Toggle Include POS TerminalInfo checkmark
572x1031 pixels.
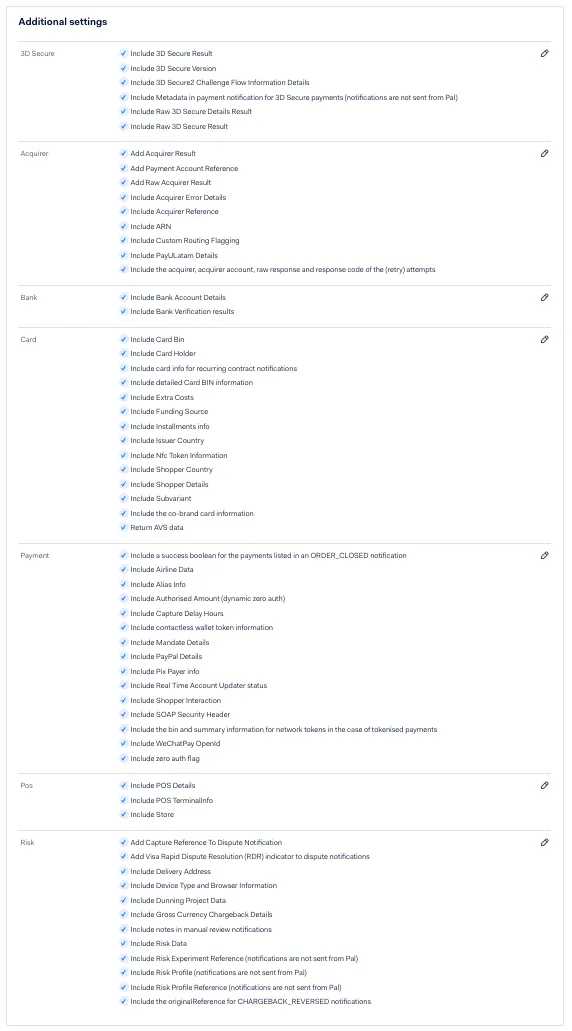click(123, 800)
